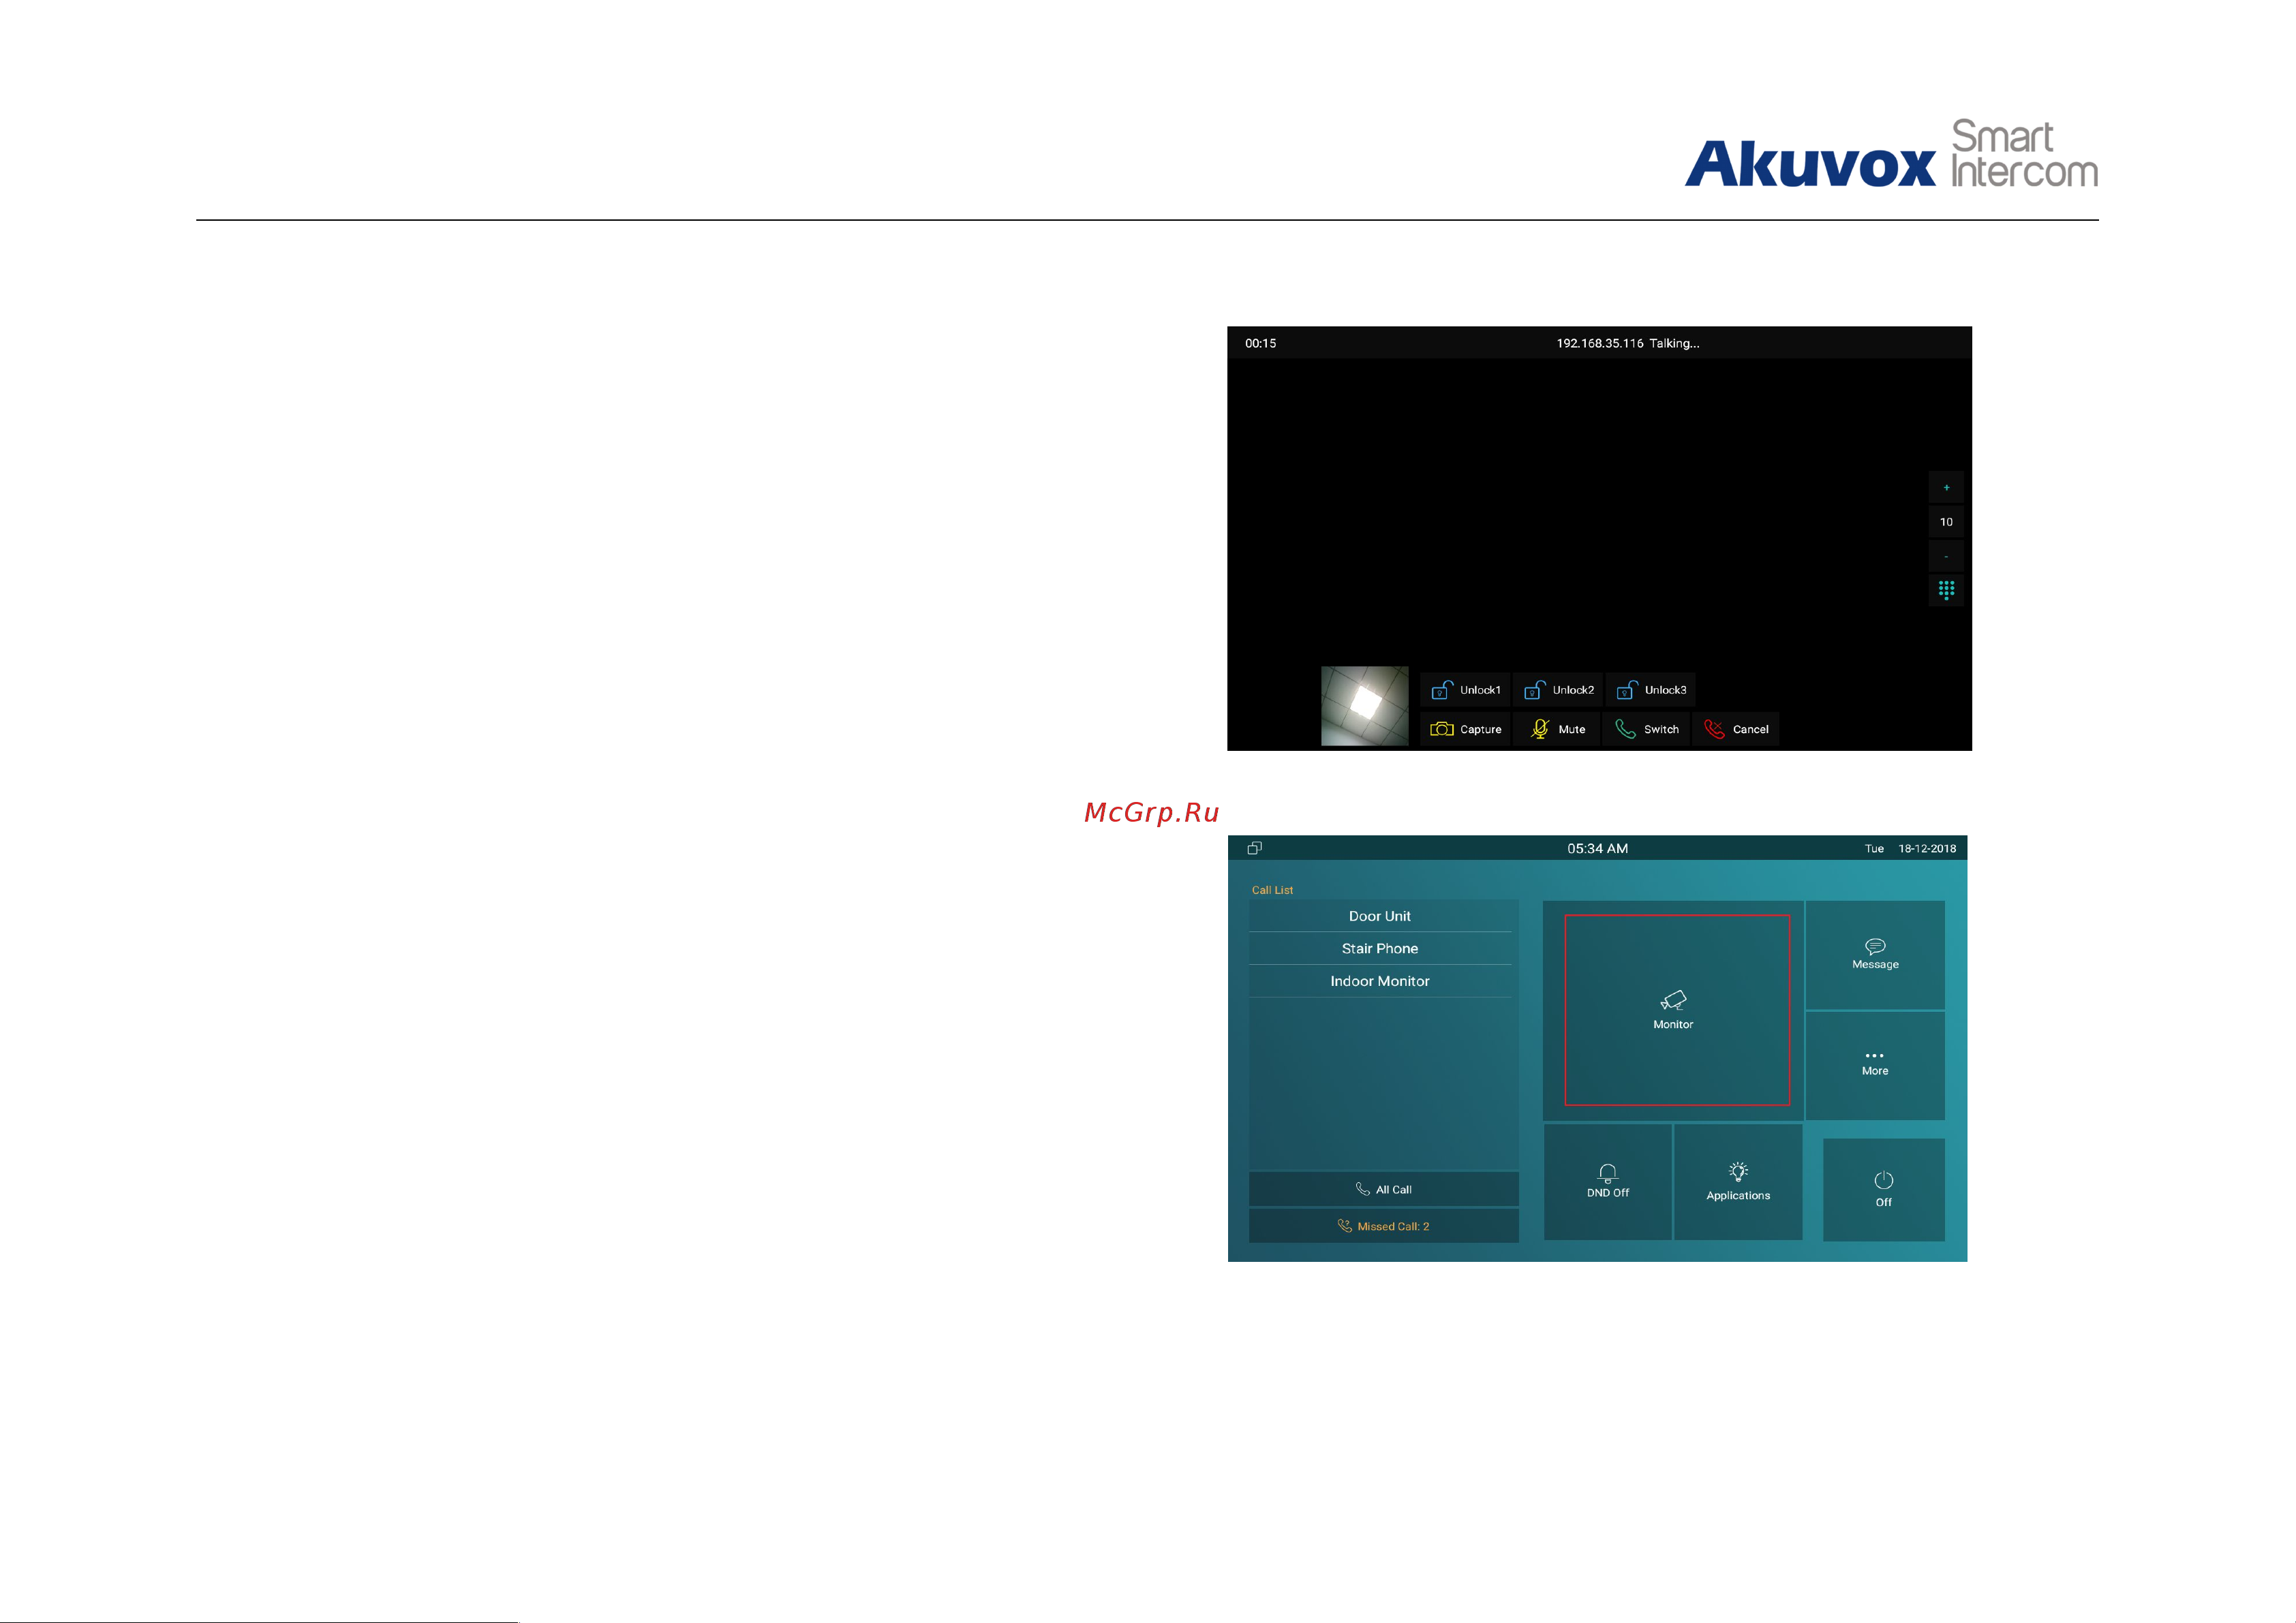Image resolution: width=2296 pixels, height=1623 pixels.
Task: Tap the Unlock3 button
Action: pyautogui.click(x=1651, y=690)
